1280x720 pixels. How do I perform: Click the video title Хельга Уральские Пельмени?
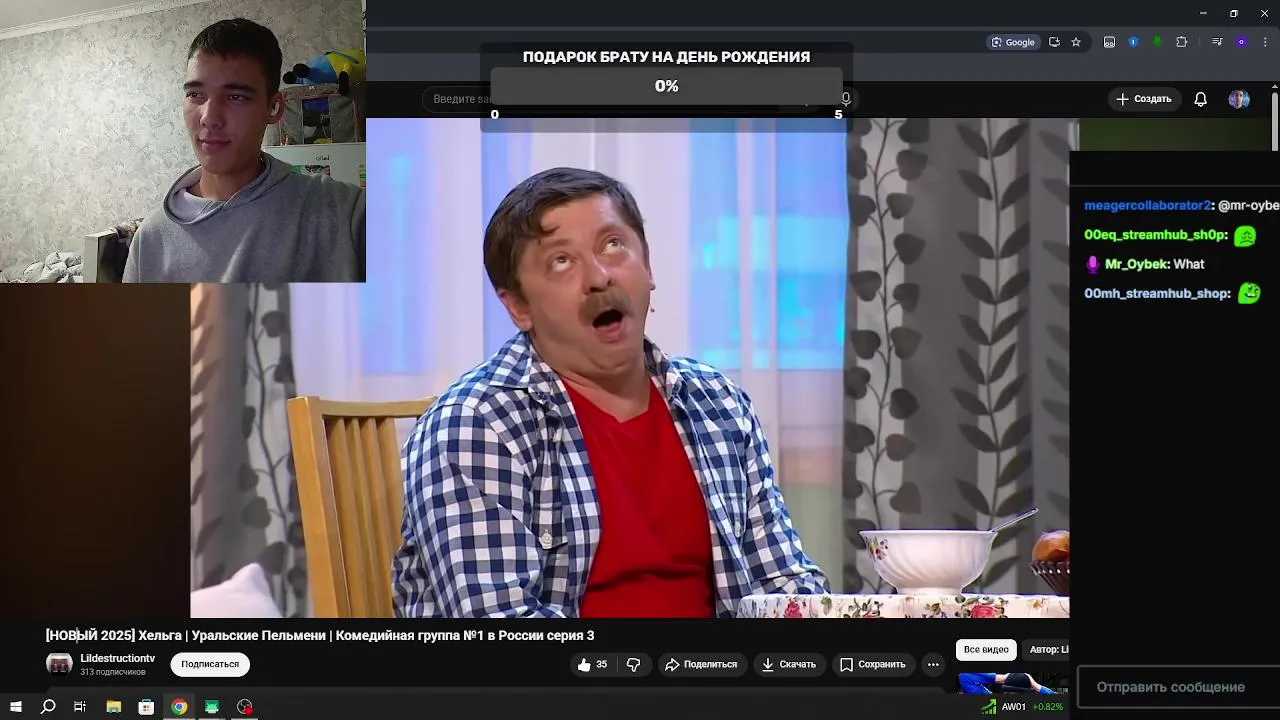tap(320, 635)
